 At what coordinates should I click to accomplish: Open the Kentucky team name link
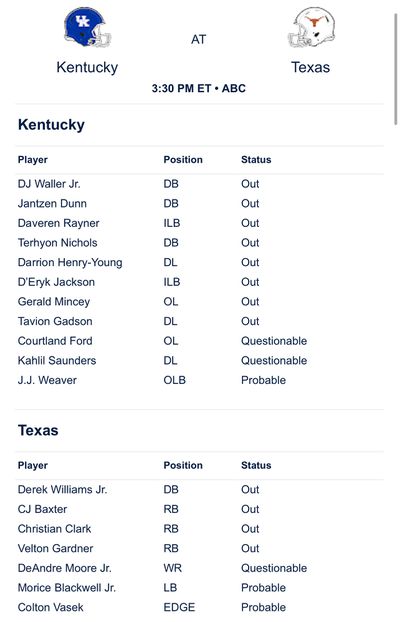pos(87,67)
